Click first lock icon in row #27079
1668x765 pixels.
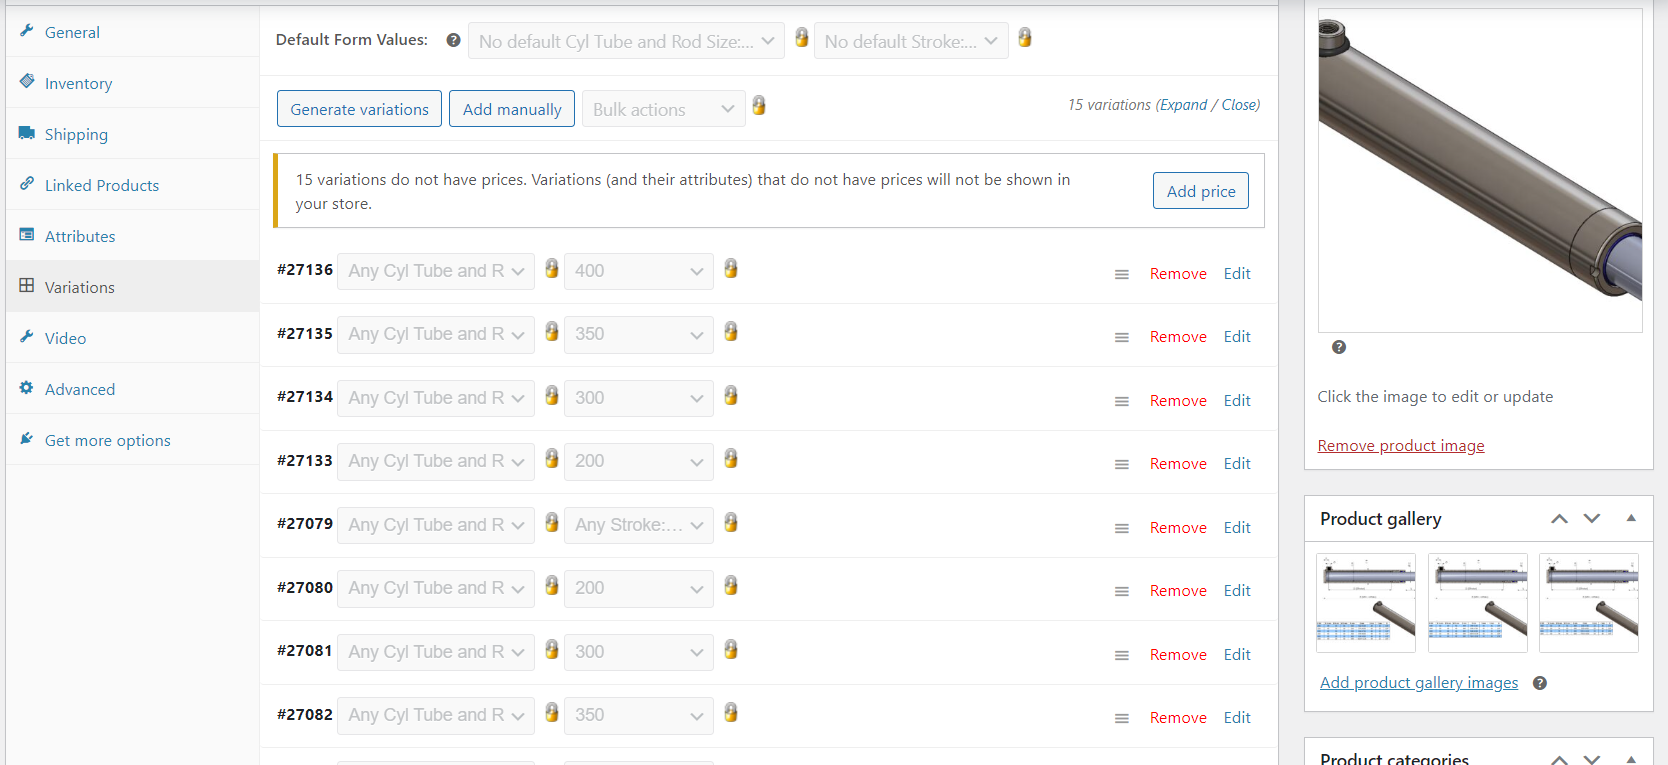tap(551, 522)
